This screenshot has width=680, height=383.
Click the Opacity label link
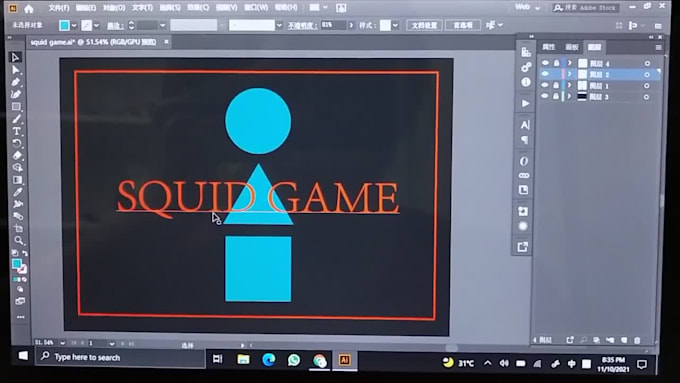[x=302, y=26]
